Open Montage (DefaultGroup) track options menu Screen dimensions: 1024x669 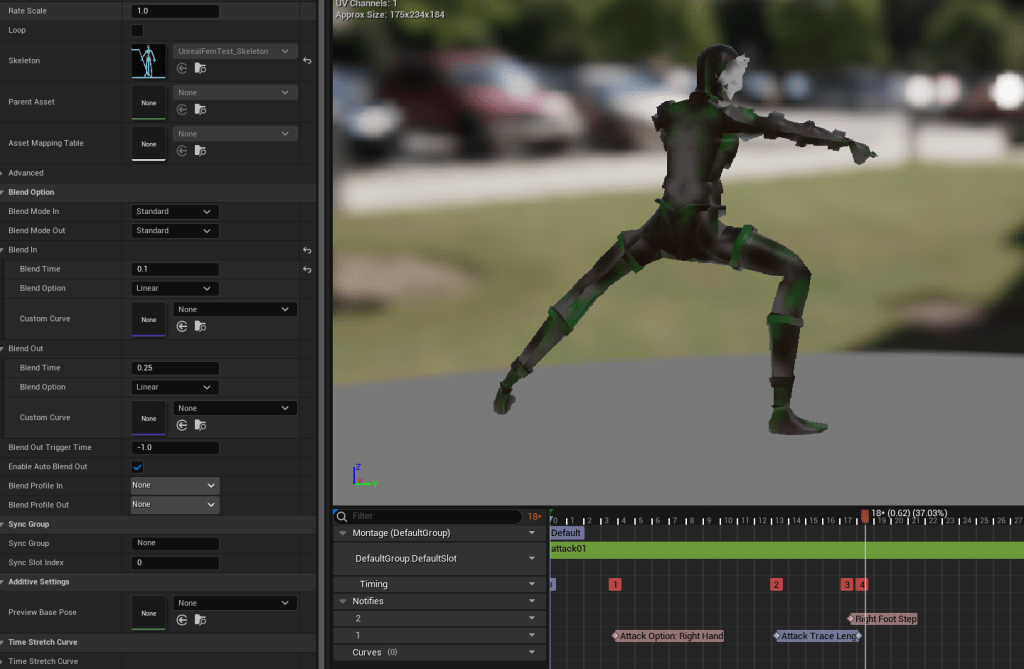pos(532,533)
